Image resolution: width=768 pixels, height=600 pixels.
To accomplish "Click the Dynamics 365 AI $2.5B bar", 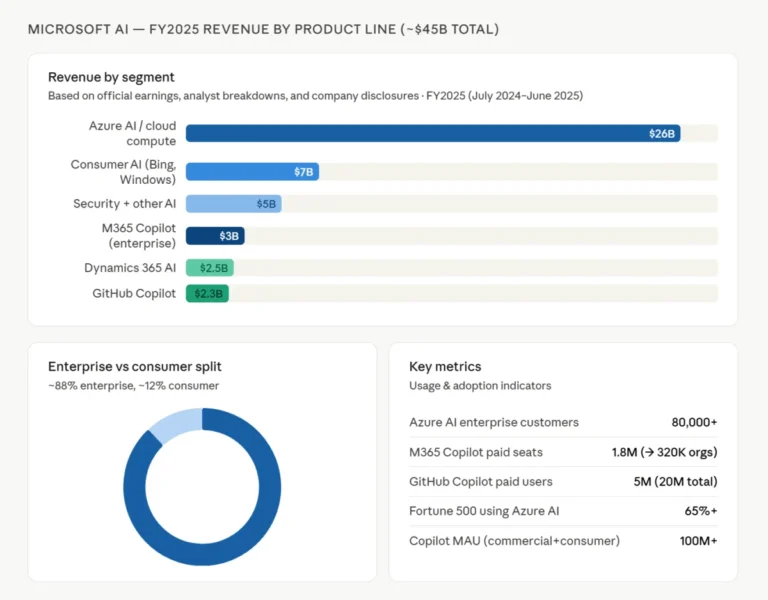I will (x=210, y=268).
